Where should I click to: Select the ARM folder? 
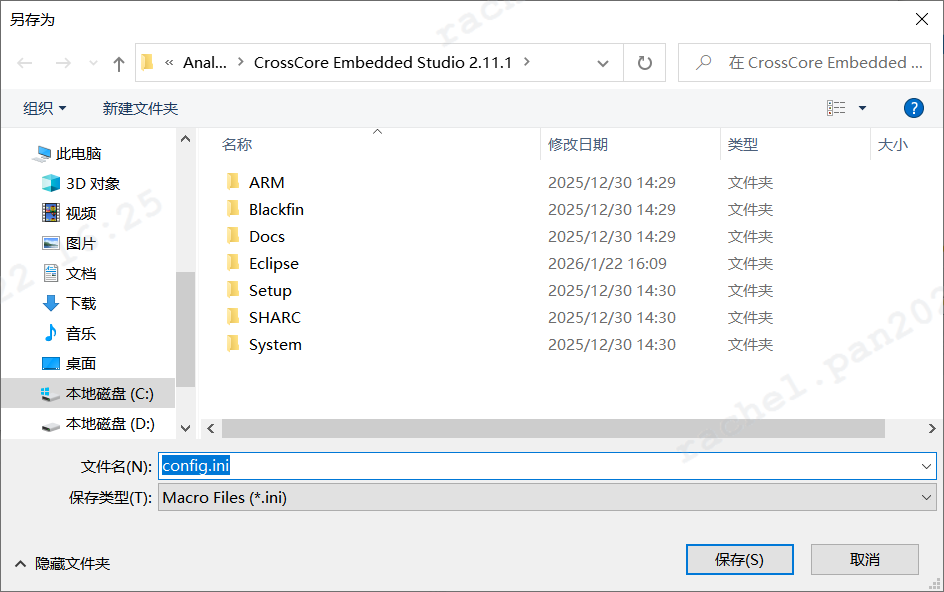coord(267,182)
